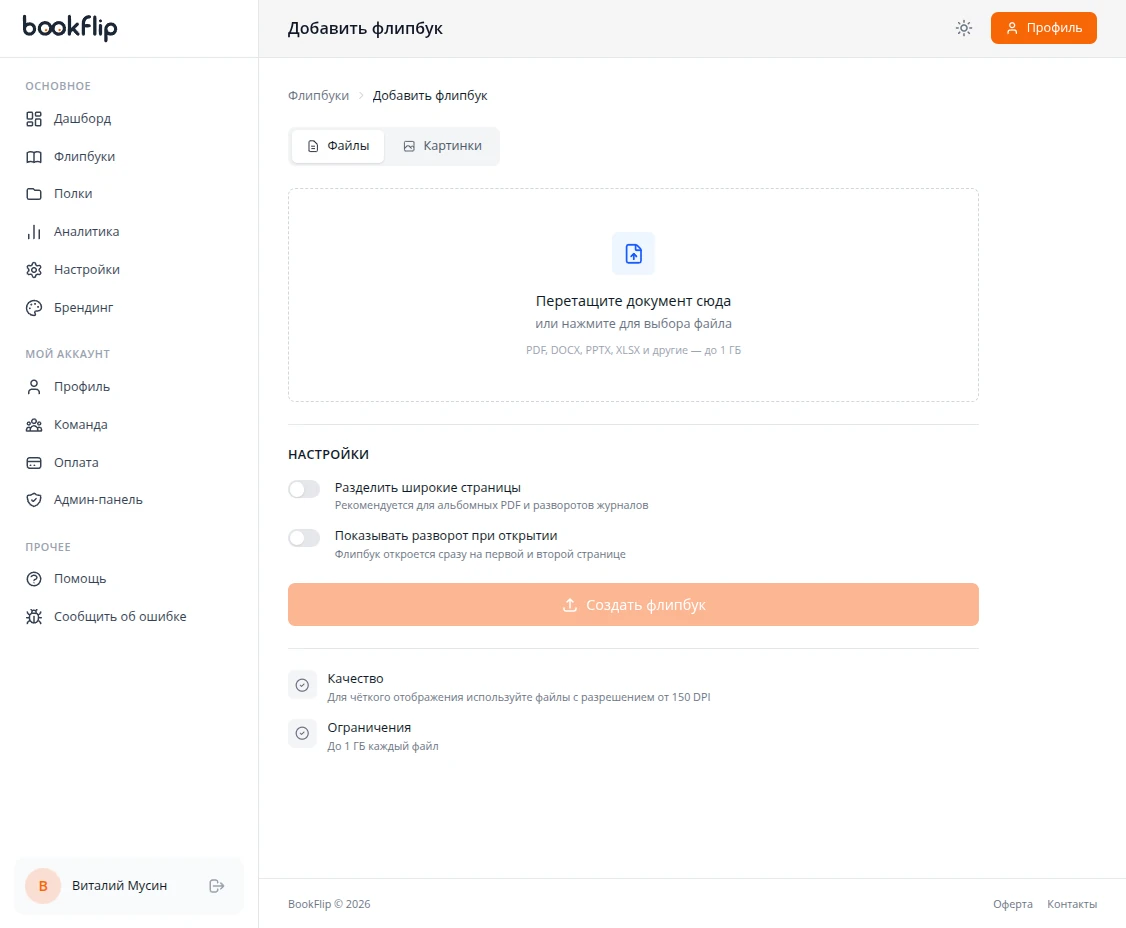Open Флипбуки in the sidebar
Viewport: 1126px width, 928px height.
pyautogui.click(x=129, y=157)
